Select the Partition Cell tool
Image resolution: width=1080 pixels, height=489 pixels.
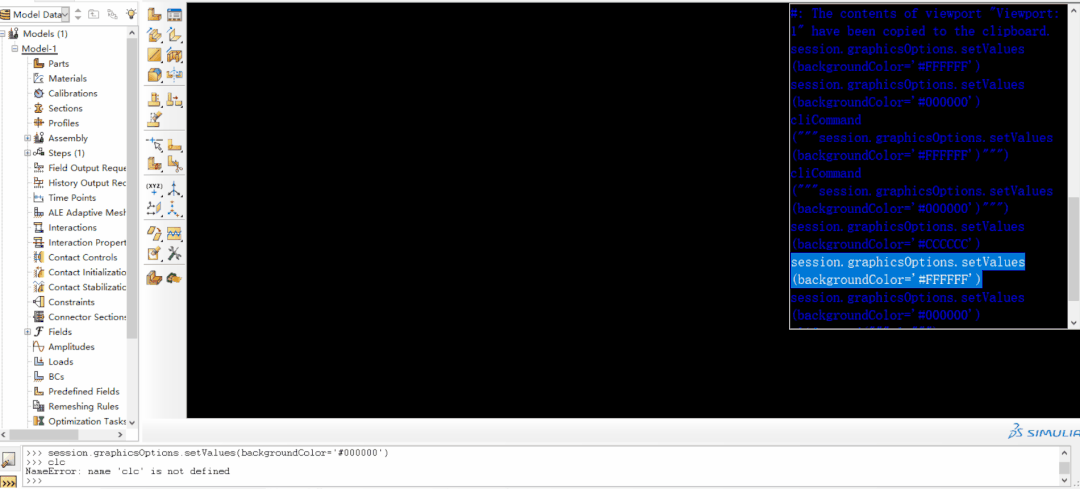155,164
